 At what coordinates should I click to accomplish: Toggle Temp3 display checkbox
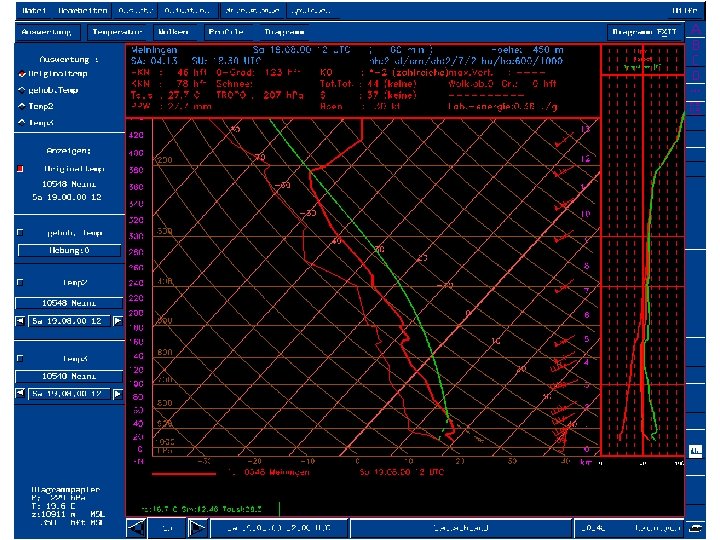[x=20, y=358]
